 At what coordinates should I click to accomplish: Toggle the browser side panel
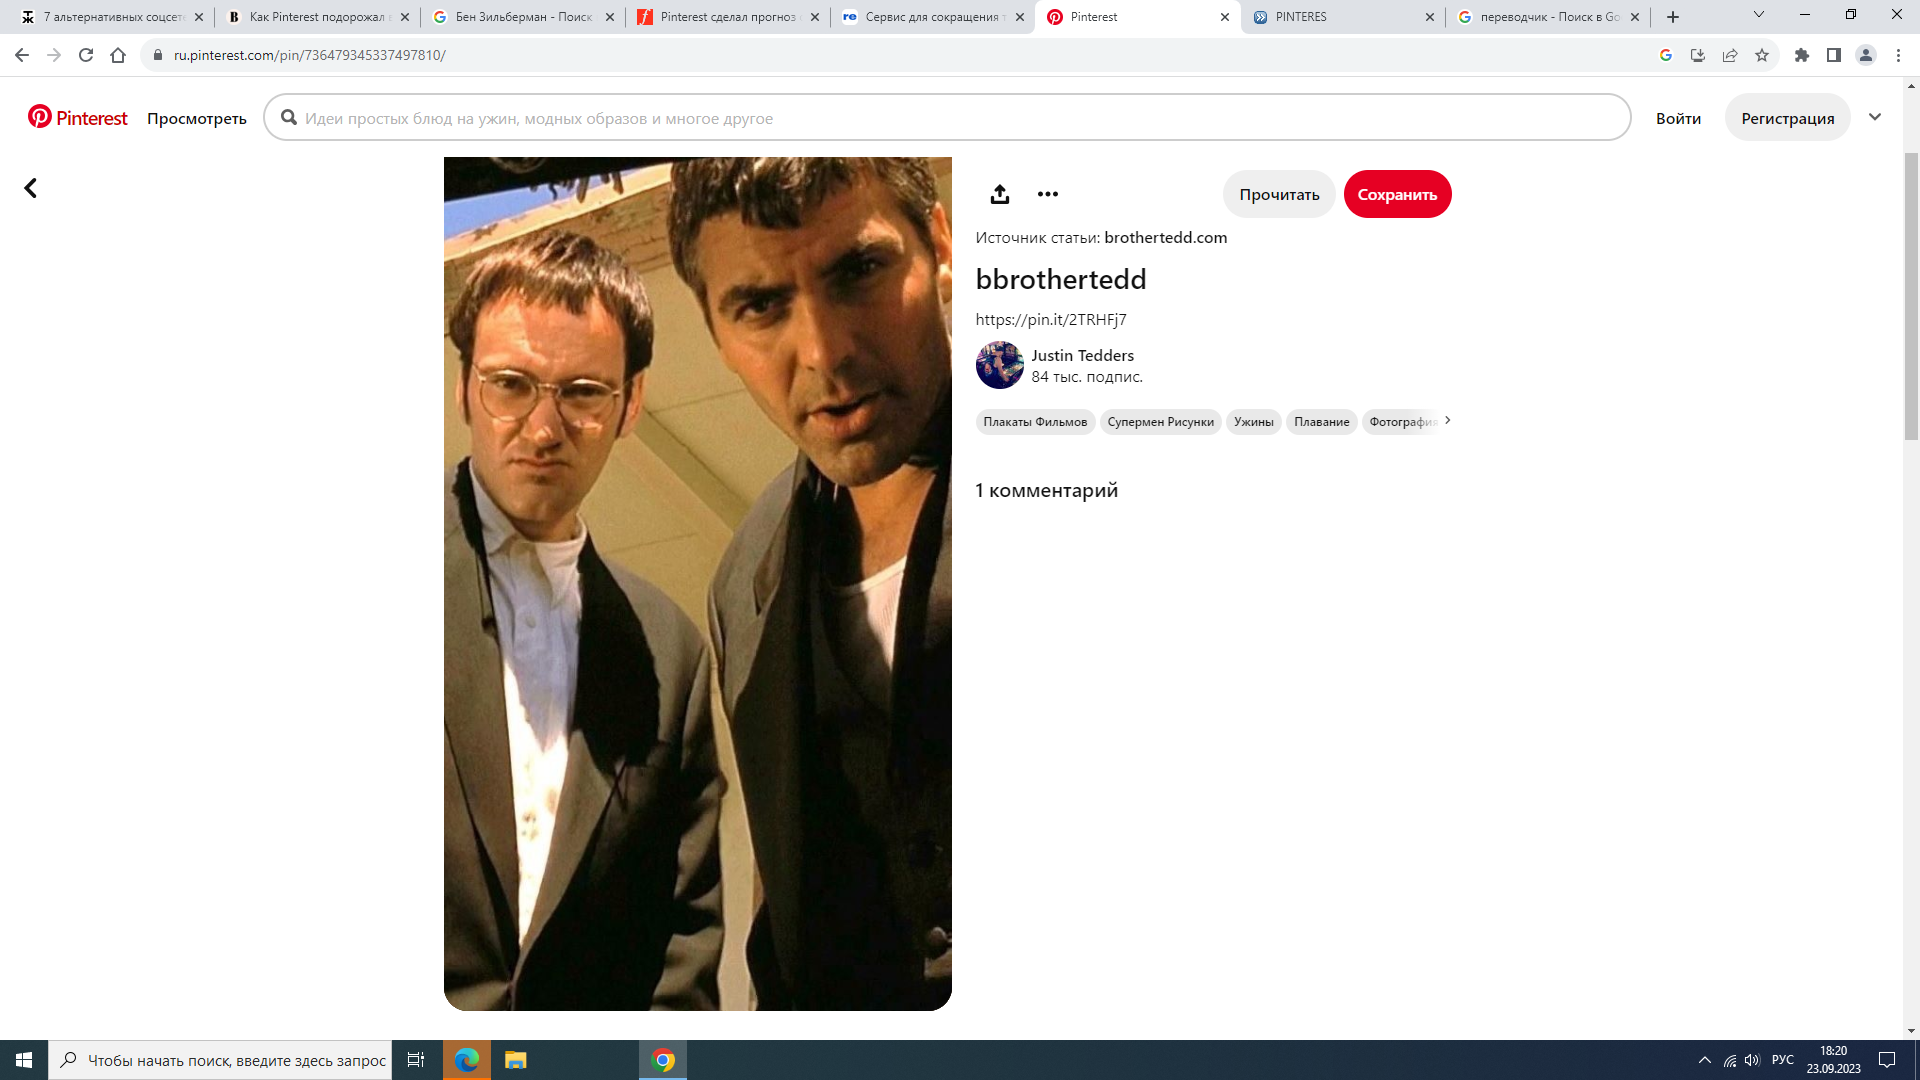tap(1834, 55)
